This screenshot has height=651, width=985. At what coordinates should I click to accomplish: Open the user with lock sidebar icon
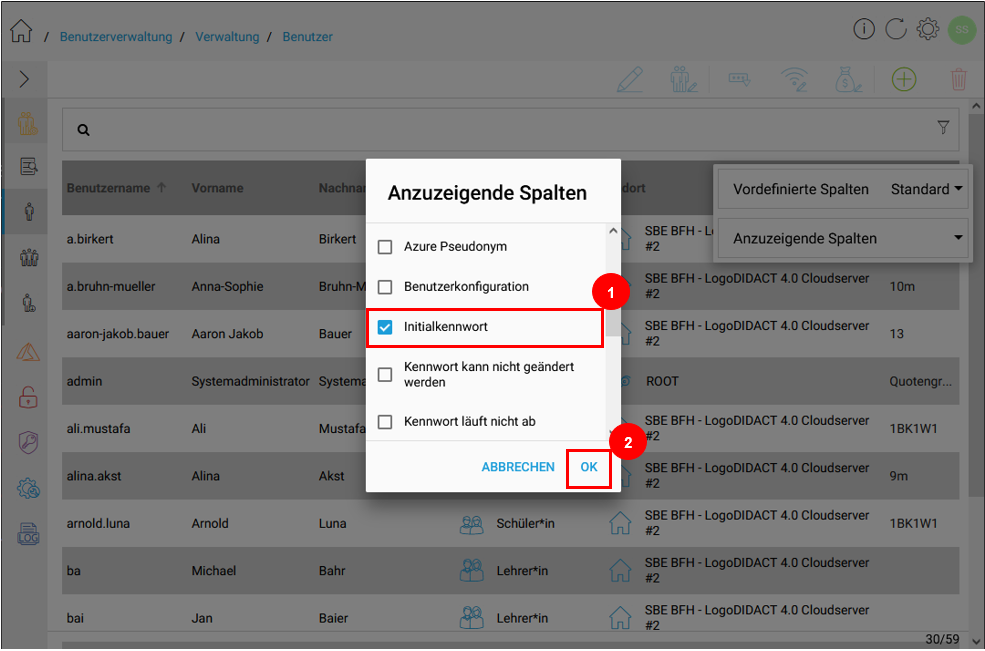point(29,303)
